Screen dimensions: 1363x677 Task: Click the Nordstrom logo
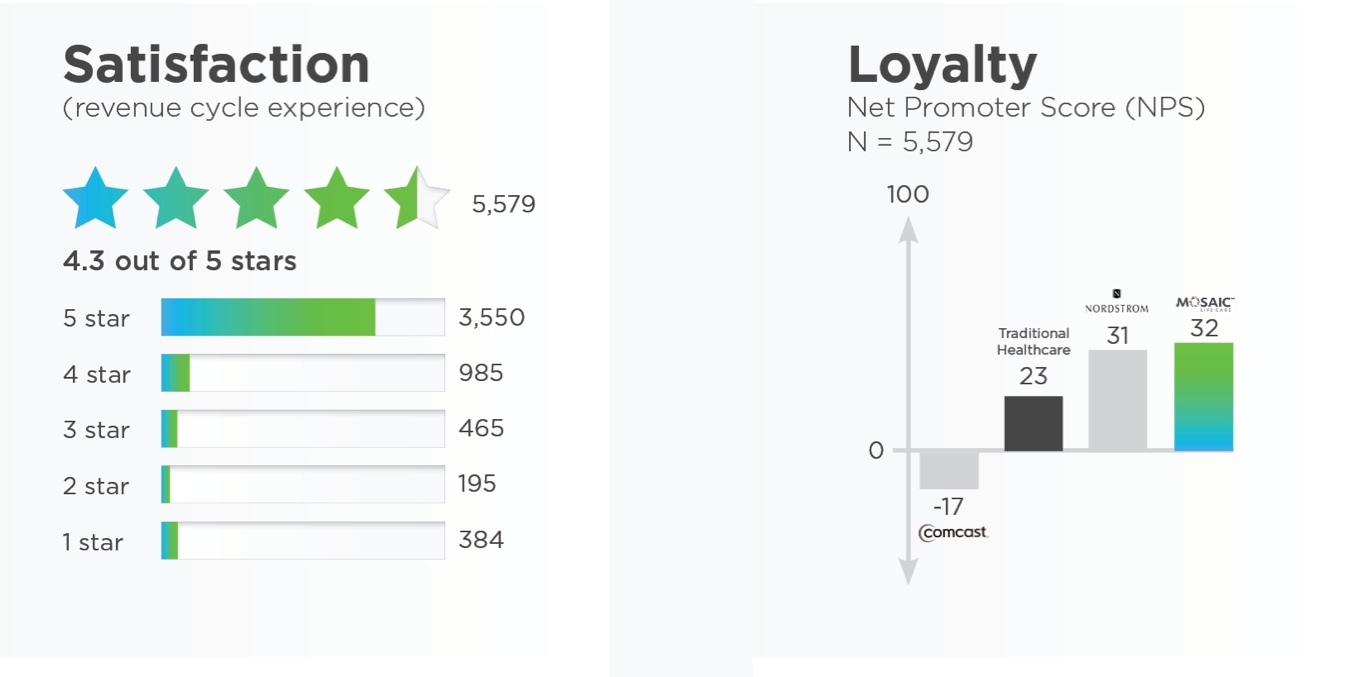tap(1117, 304)
